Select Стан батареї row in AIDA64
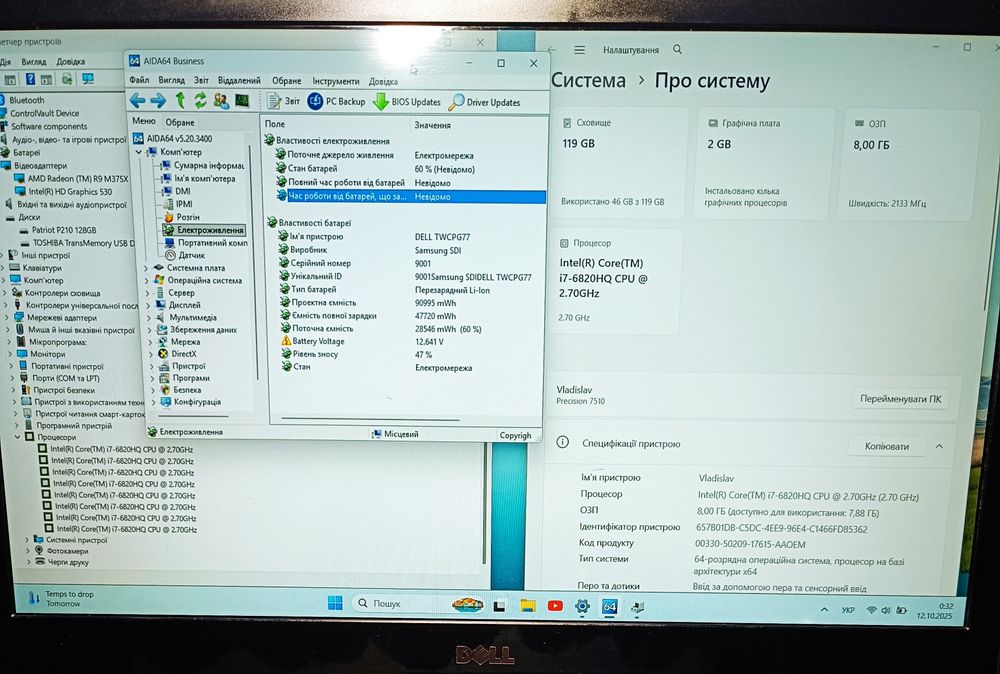The image size is (1000, 674). coord(406,169)
